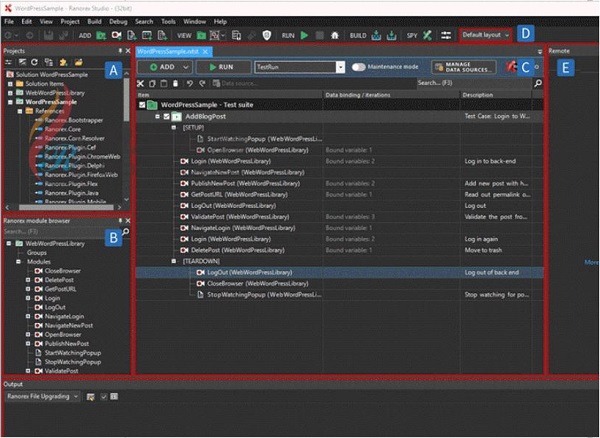Click the search magnifier in test suite

click(539, 83)
